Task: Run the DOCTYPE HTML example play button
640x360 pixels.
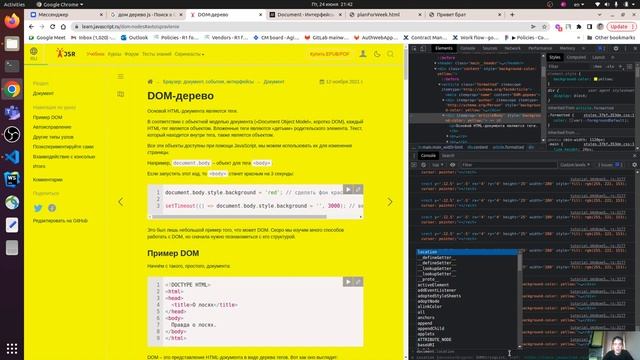Action: [347, 282]
